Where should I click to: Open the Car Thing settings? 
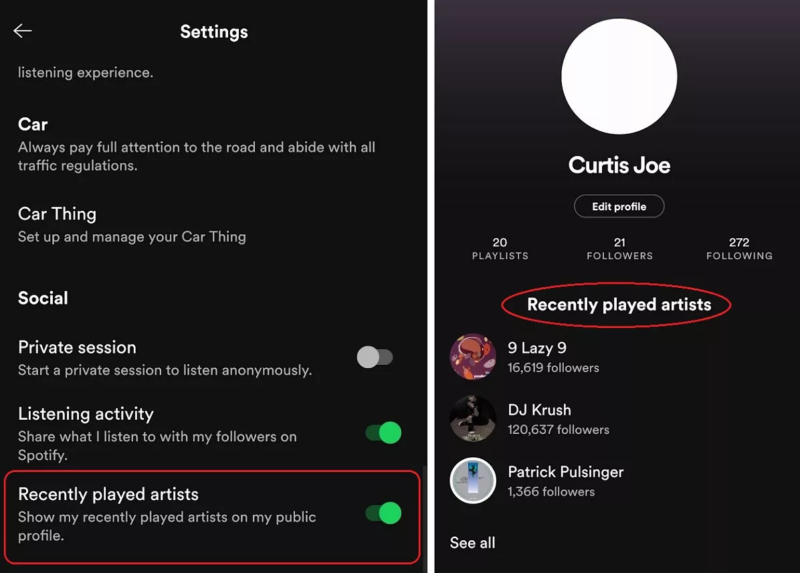pos(132,225)
